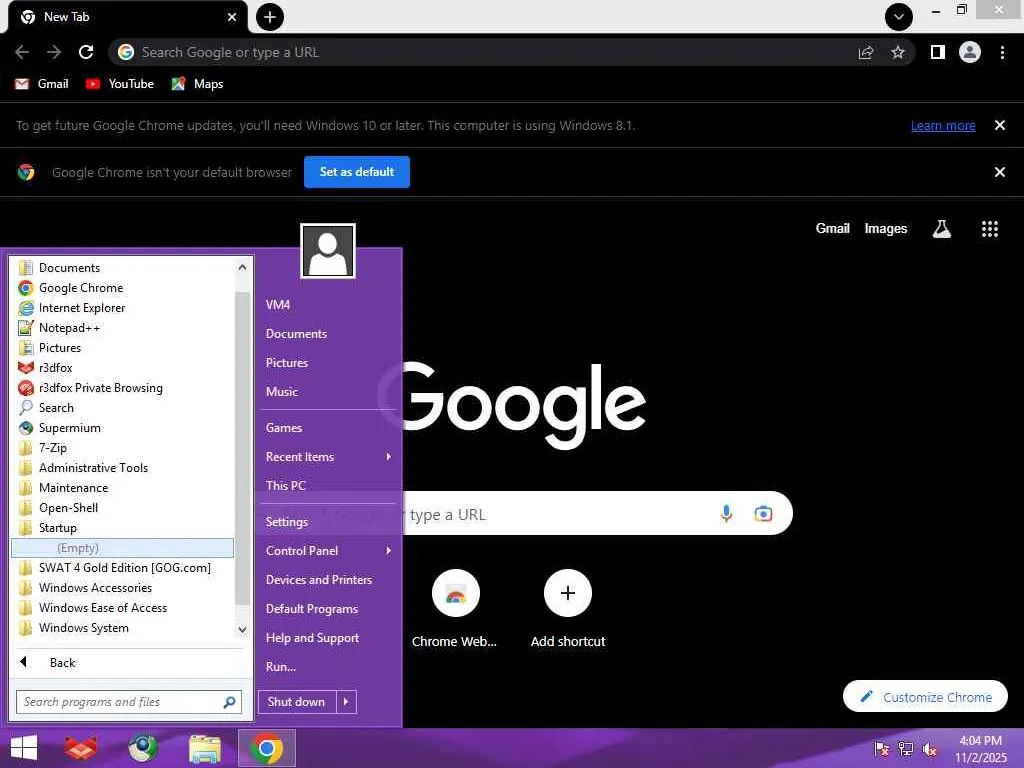The height and width of the screenshot is (768, 1024).
Task: Open Chrome side panel icon
Action: 938,52
